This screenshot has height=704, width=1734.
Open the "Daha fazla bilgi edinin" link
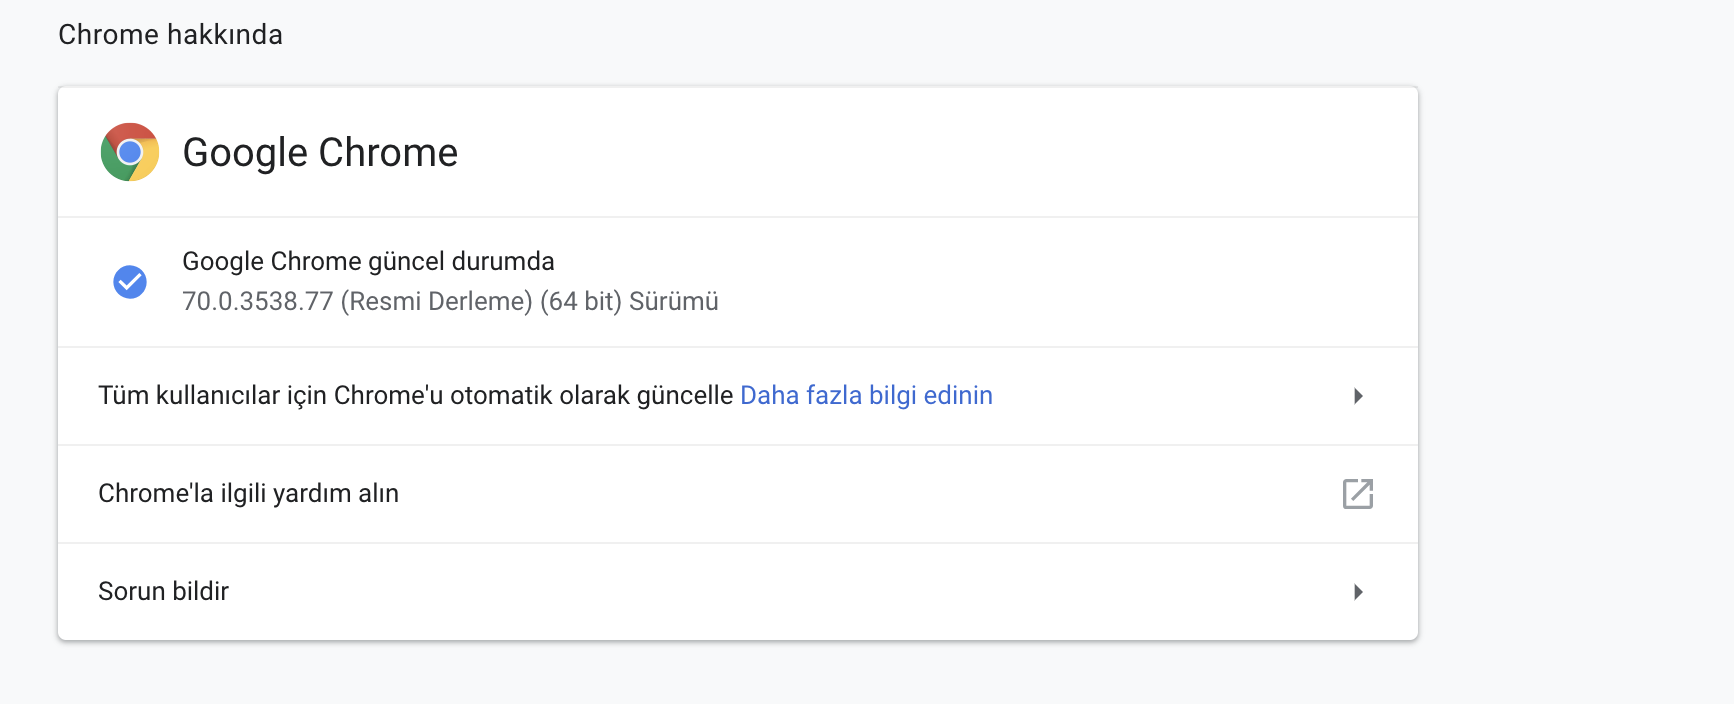coord(866,396)
